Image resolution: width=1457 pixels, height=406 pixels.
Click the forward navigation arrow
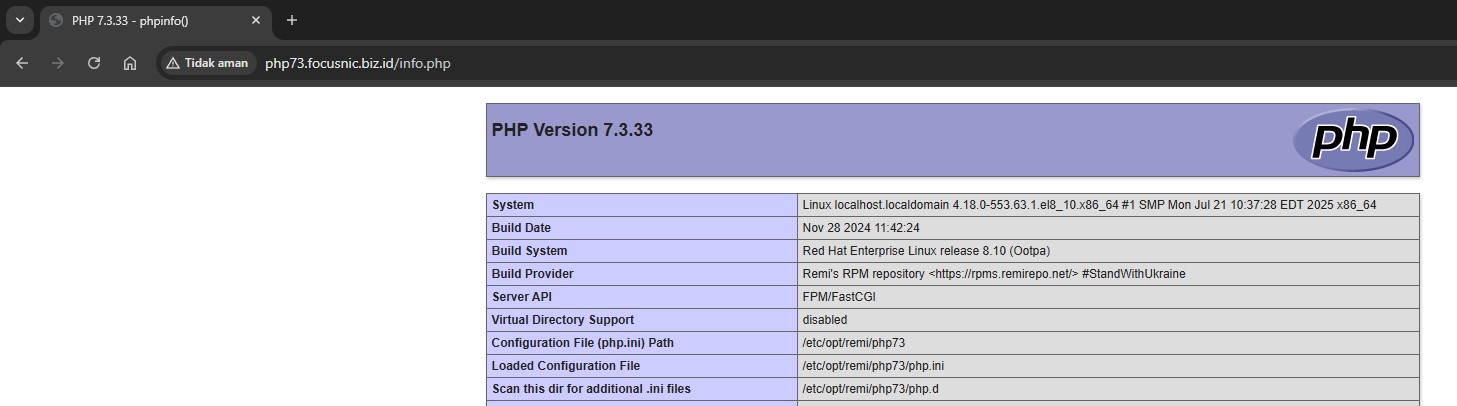click(x=58, y=63)
